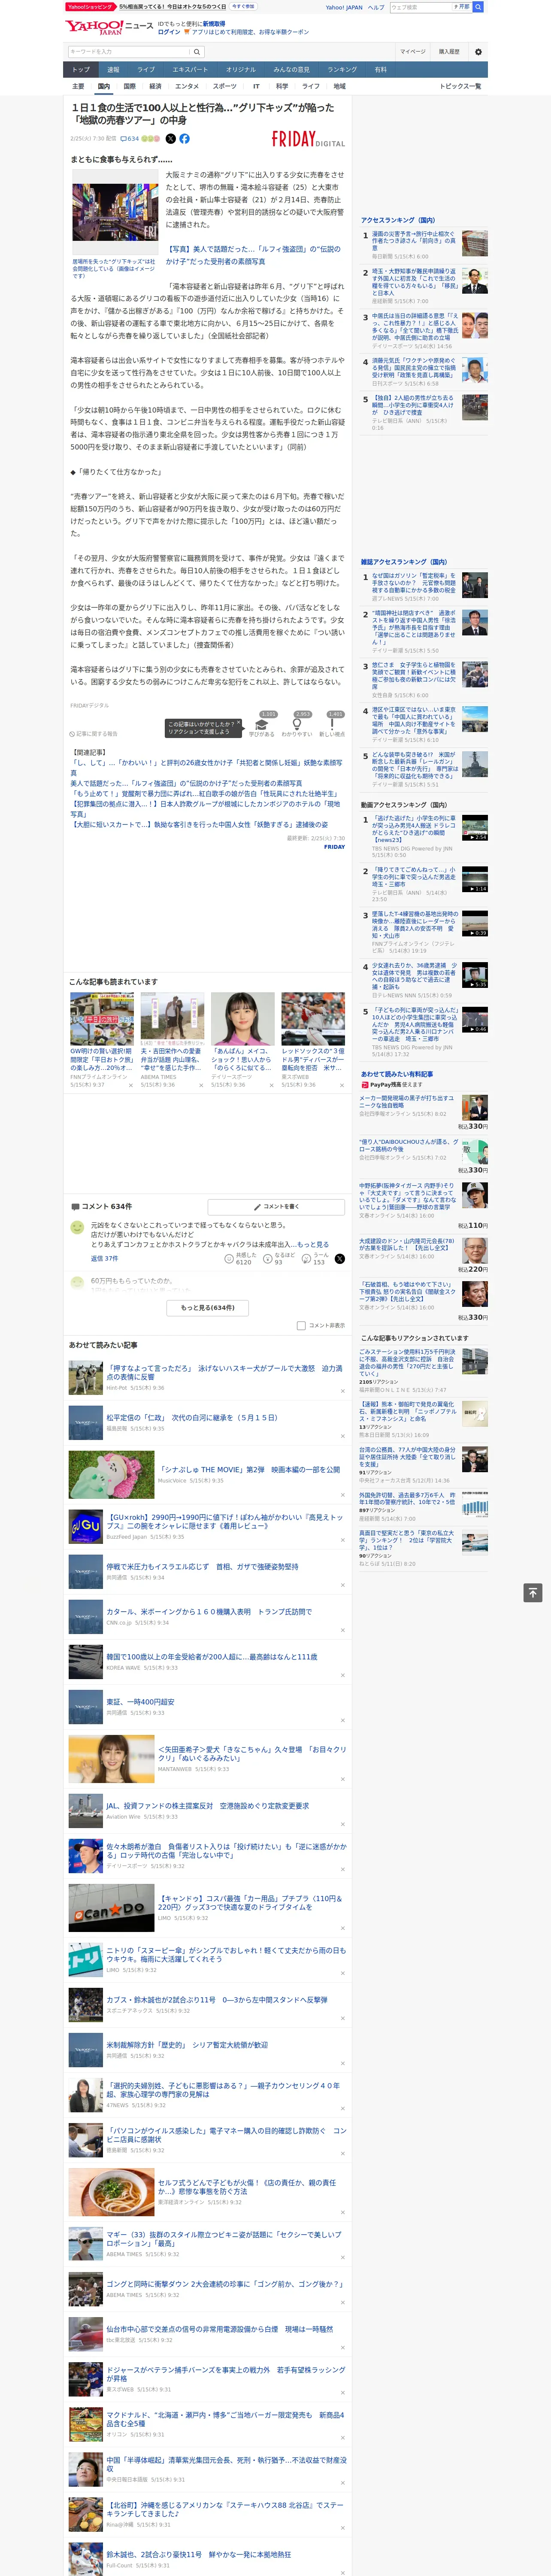Open the ランキング navigation tab
This screenshot has height=2576, width=551.
tap(342, 69)
